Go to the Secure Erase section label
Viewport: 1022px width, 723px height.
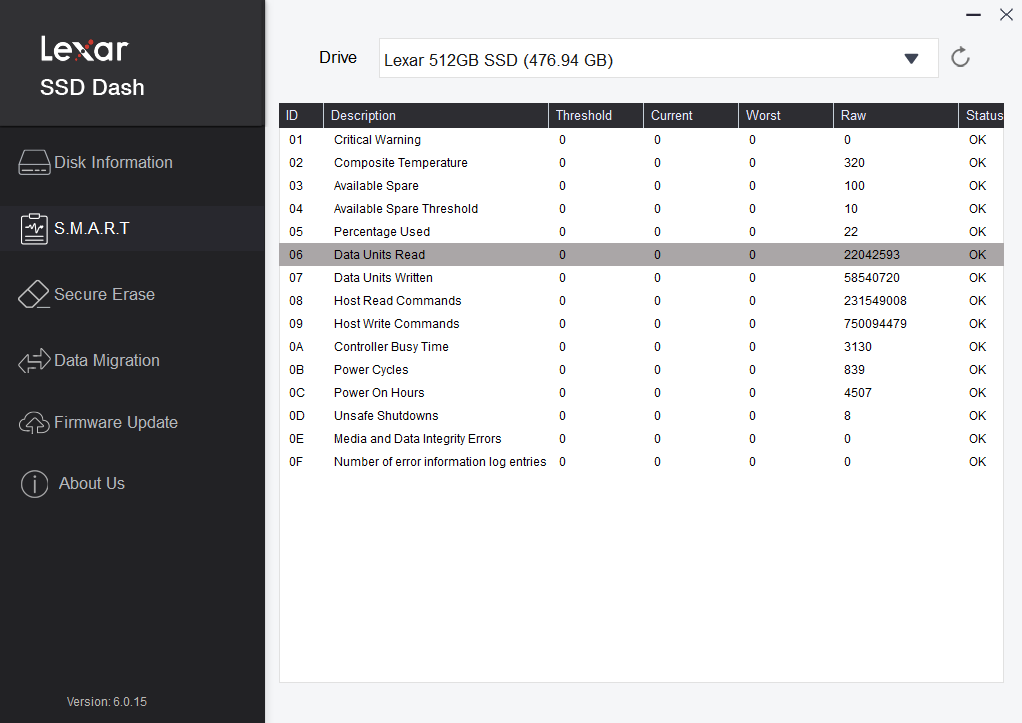pyautogui.click(x=104, y=295)
